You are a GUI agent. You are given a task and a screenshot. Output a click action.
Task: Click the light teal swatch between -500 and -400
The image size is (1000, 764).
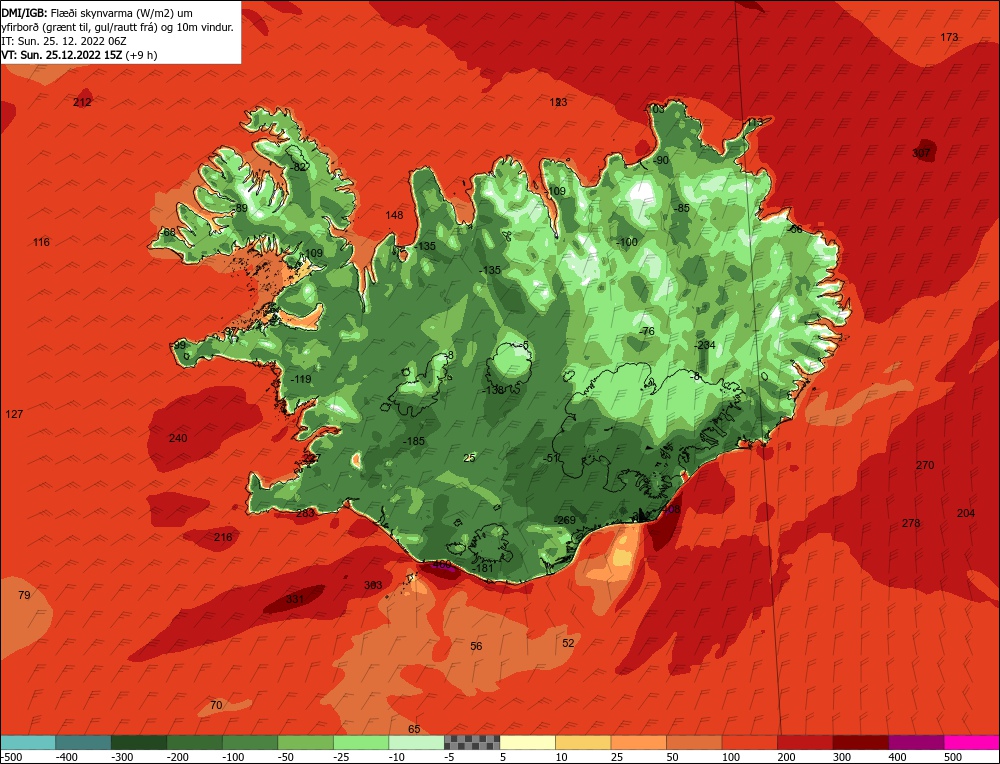click(28, 742)
